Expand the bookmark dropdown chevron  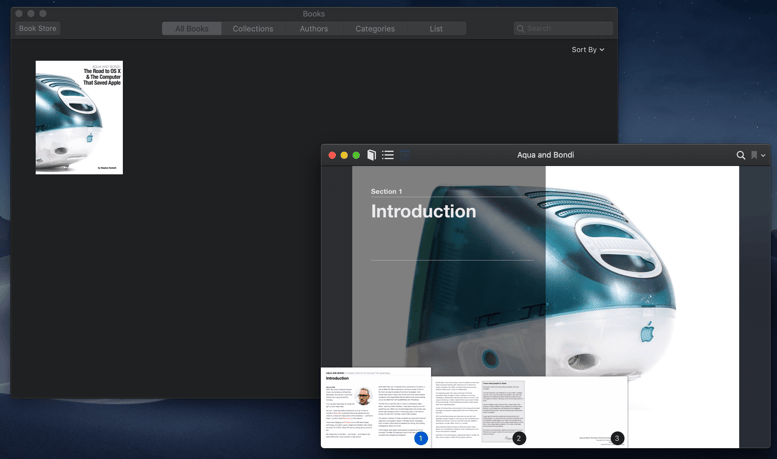coord(763,156)
